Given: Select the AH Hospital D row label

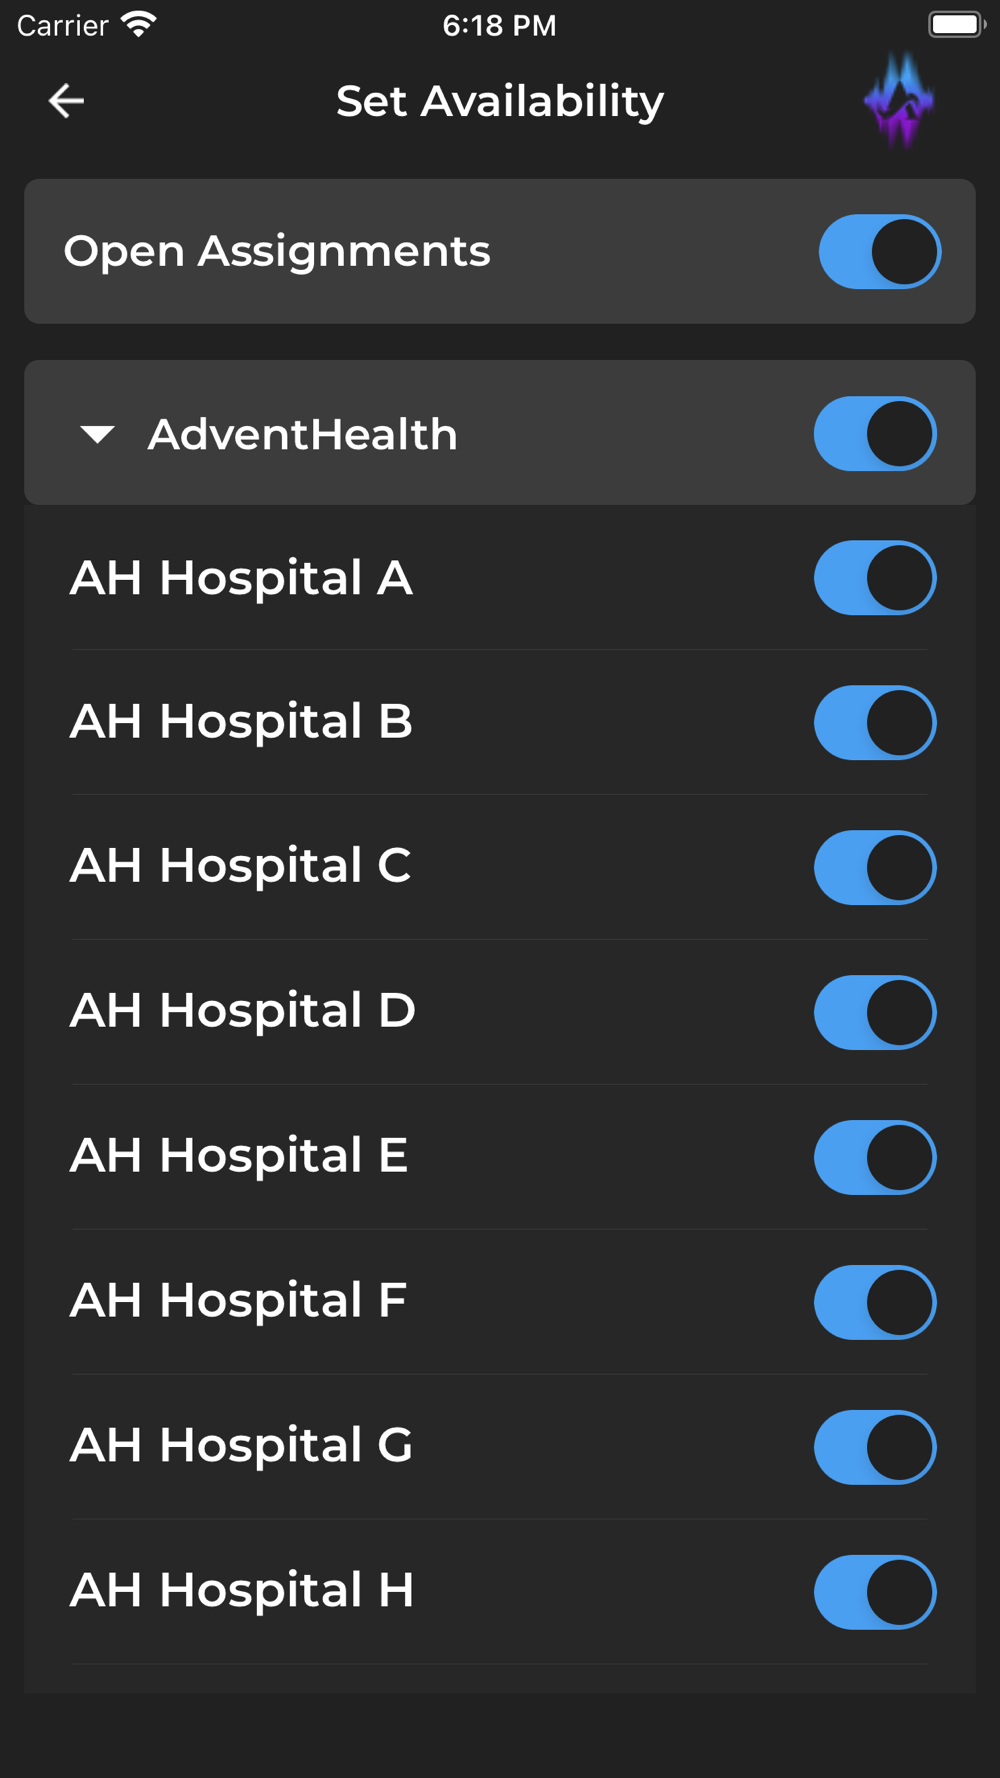Looking at the screenshot, I should (x=242, y=1010).
